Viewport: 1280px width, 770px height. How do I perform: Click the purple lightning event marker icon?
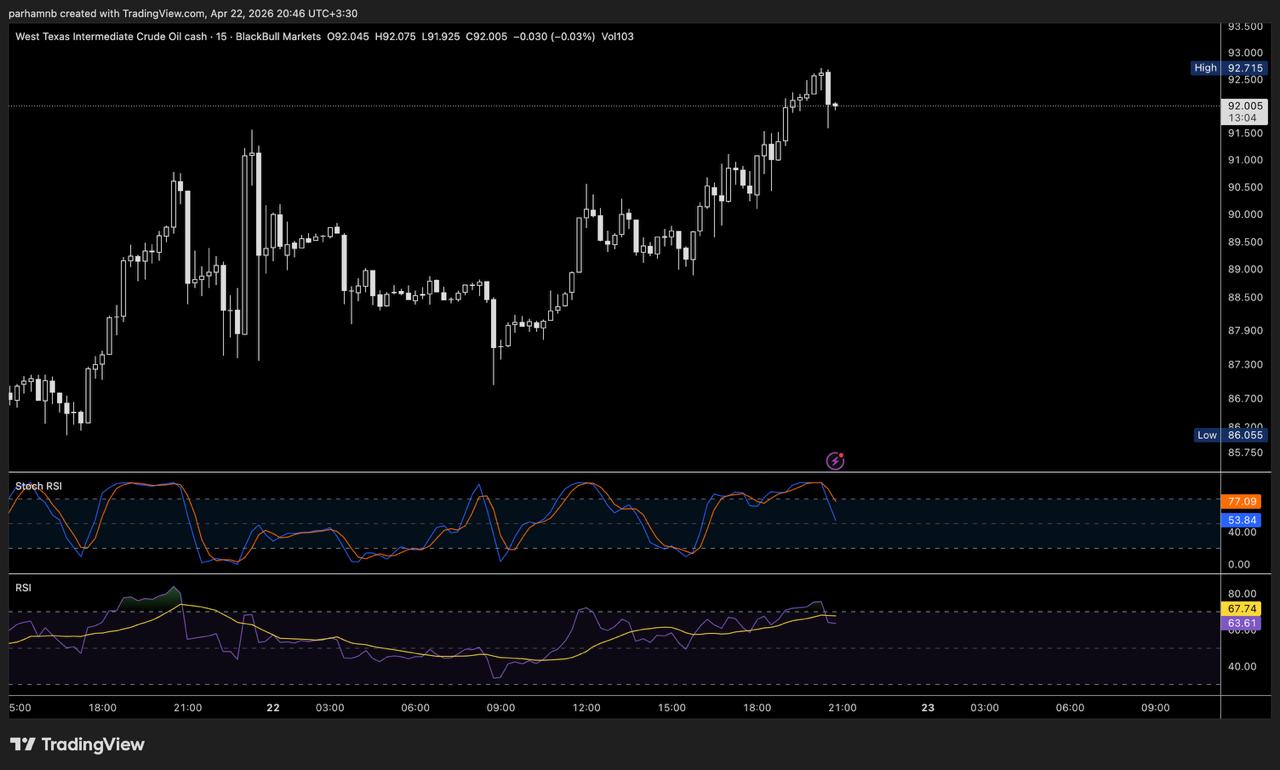(x=835, y=460)
